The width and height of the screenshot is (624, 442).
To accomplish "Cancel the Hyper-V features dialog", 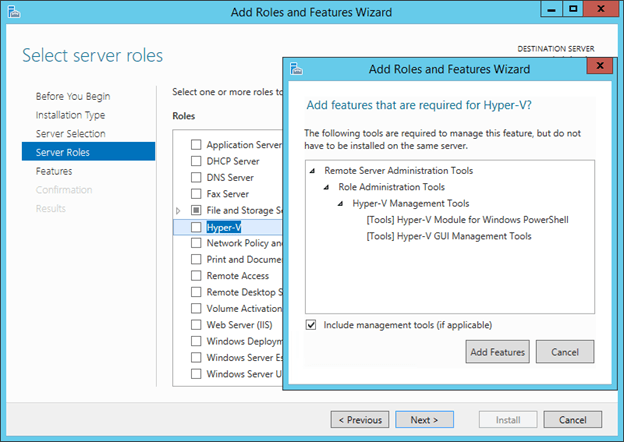I will pos(564,352).
